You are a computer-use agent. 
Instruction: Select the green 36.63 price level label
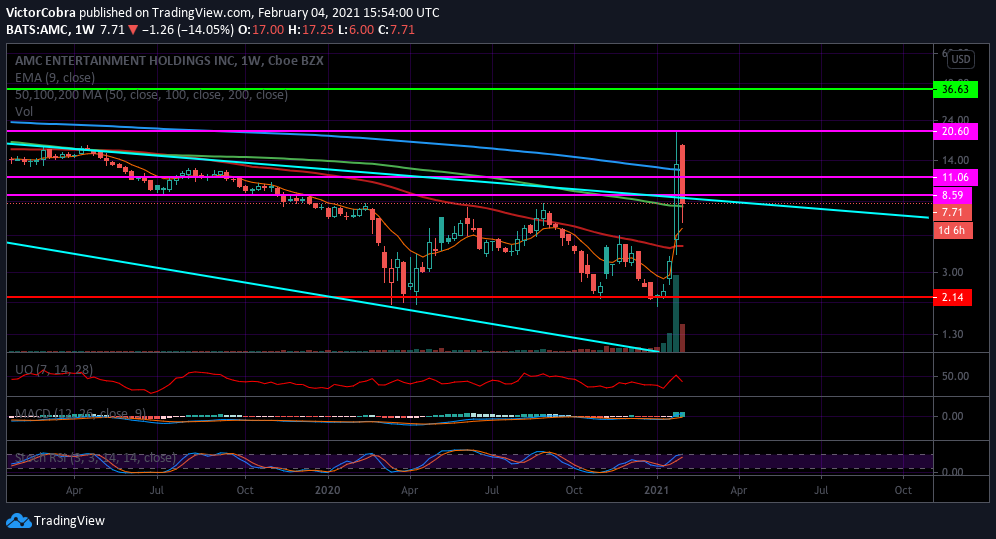pyautogui.click(x=955, y=89)
